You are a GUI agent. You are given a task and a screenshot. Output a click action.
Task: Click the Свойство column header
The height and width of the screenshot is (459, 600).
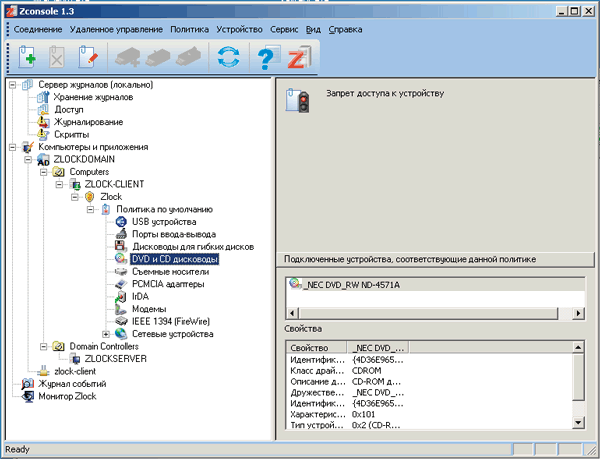[x=316, y=346]
